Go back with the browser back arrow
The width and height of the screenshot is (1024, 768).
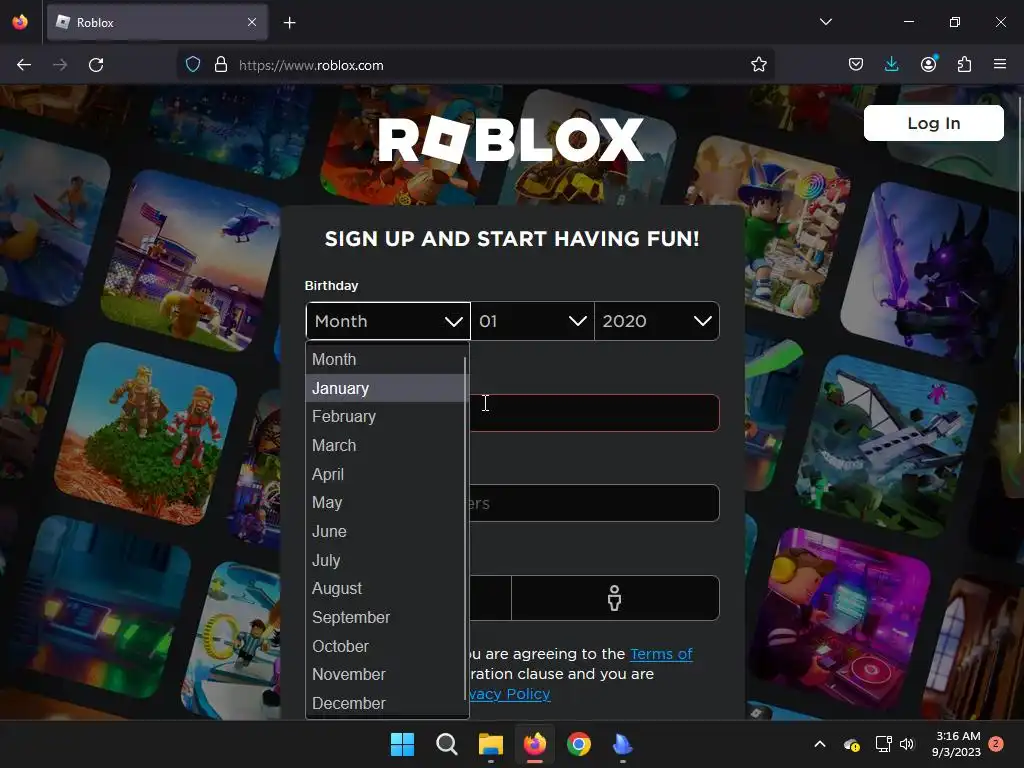click(24, 65)
